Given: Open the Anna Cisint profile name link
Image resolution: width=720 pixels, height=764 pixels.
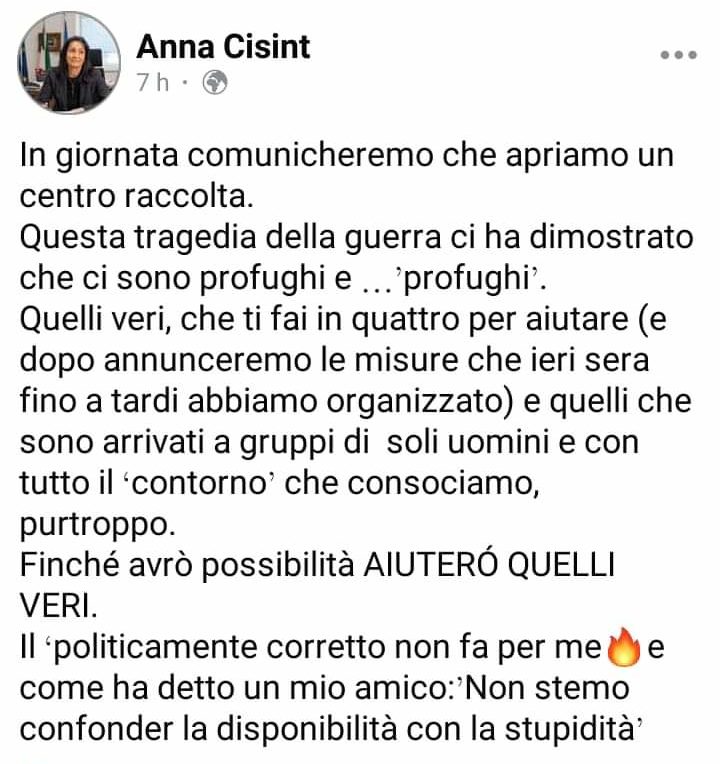Looking at the screenshot, I should point(223,47).
